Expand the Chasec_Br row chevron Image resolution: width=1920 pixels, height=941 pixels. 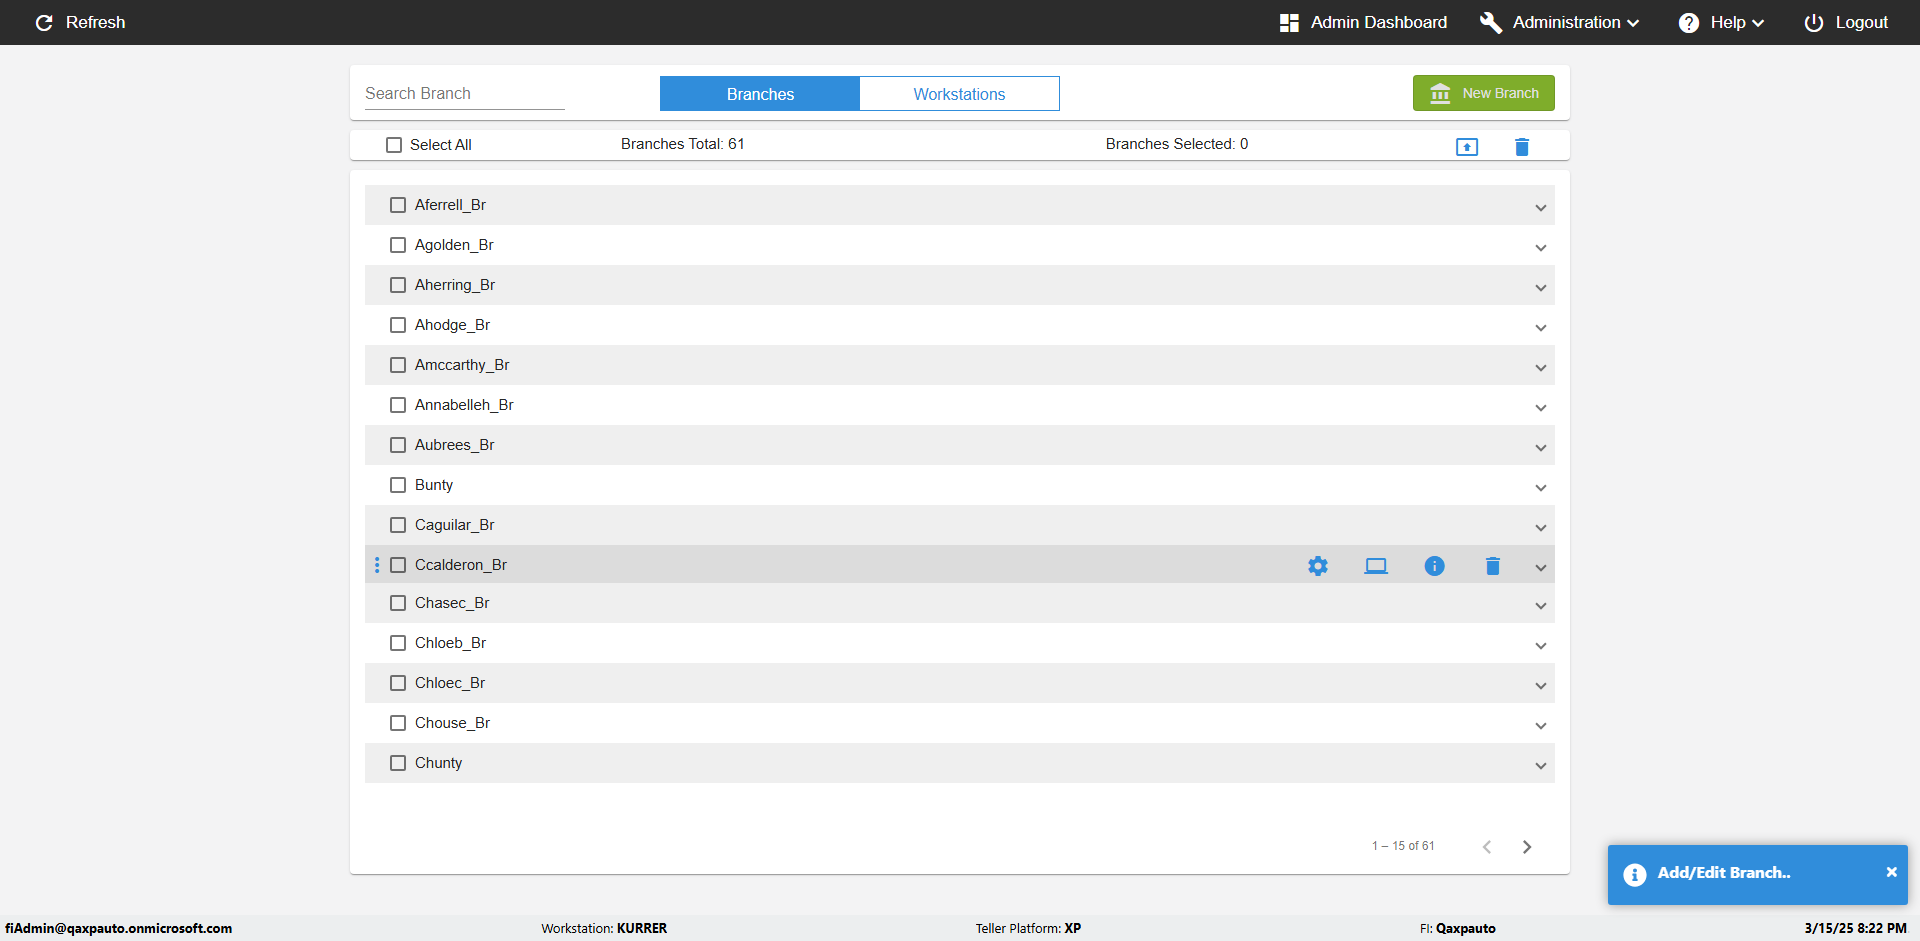click(x=1541, y=606)
